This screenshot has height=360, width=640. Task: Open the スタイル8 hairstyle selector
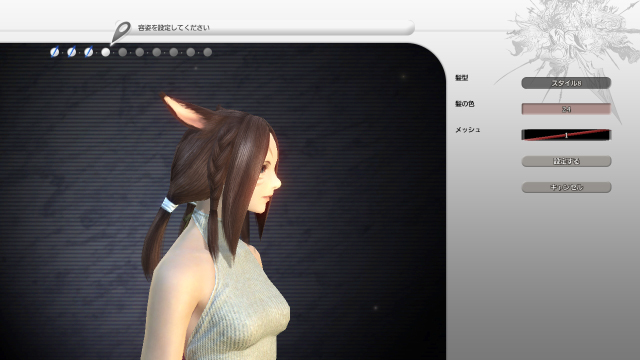pos(566,83)
